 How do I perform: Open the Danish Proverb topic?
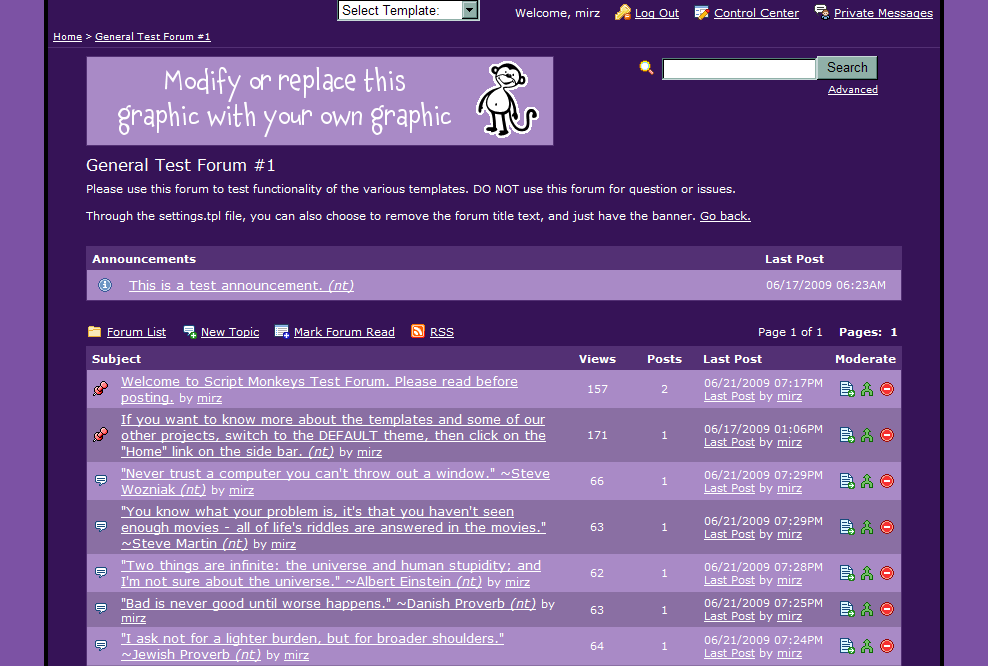pos(328,604)
